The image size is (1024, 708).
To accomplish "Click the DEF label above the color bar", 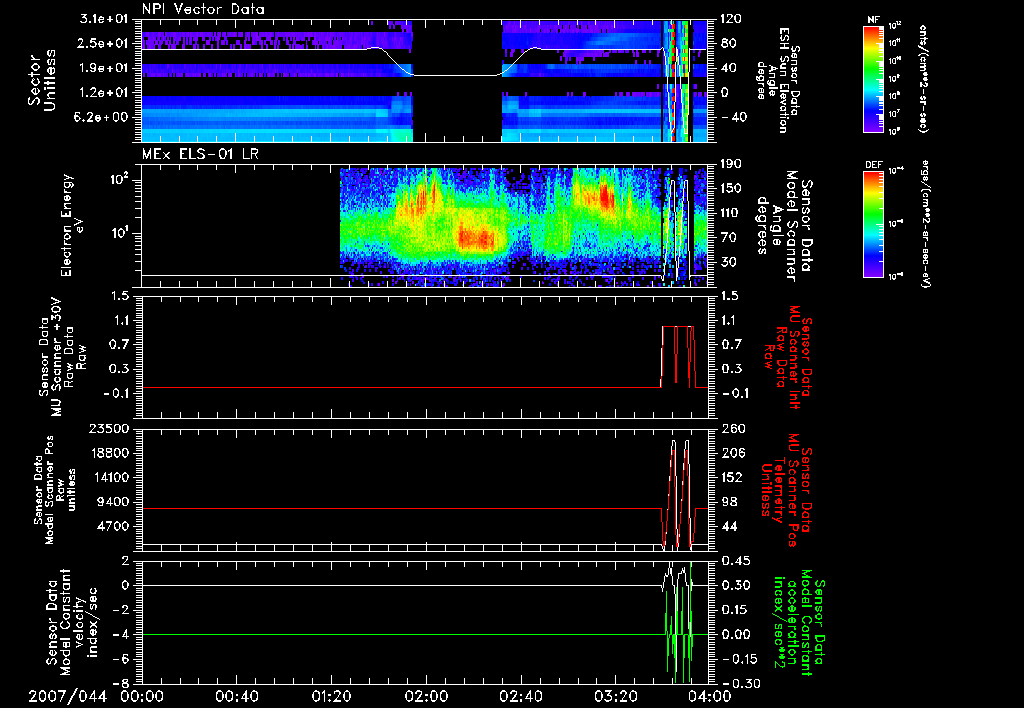I will pos(873,165).
